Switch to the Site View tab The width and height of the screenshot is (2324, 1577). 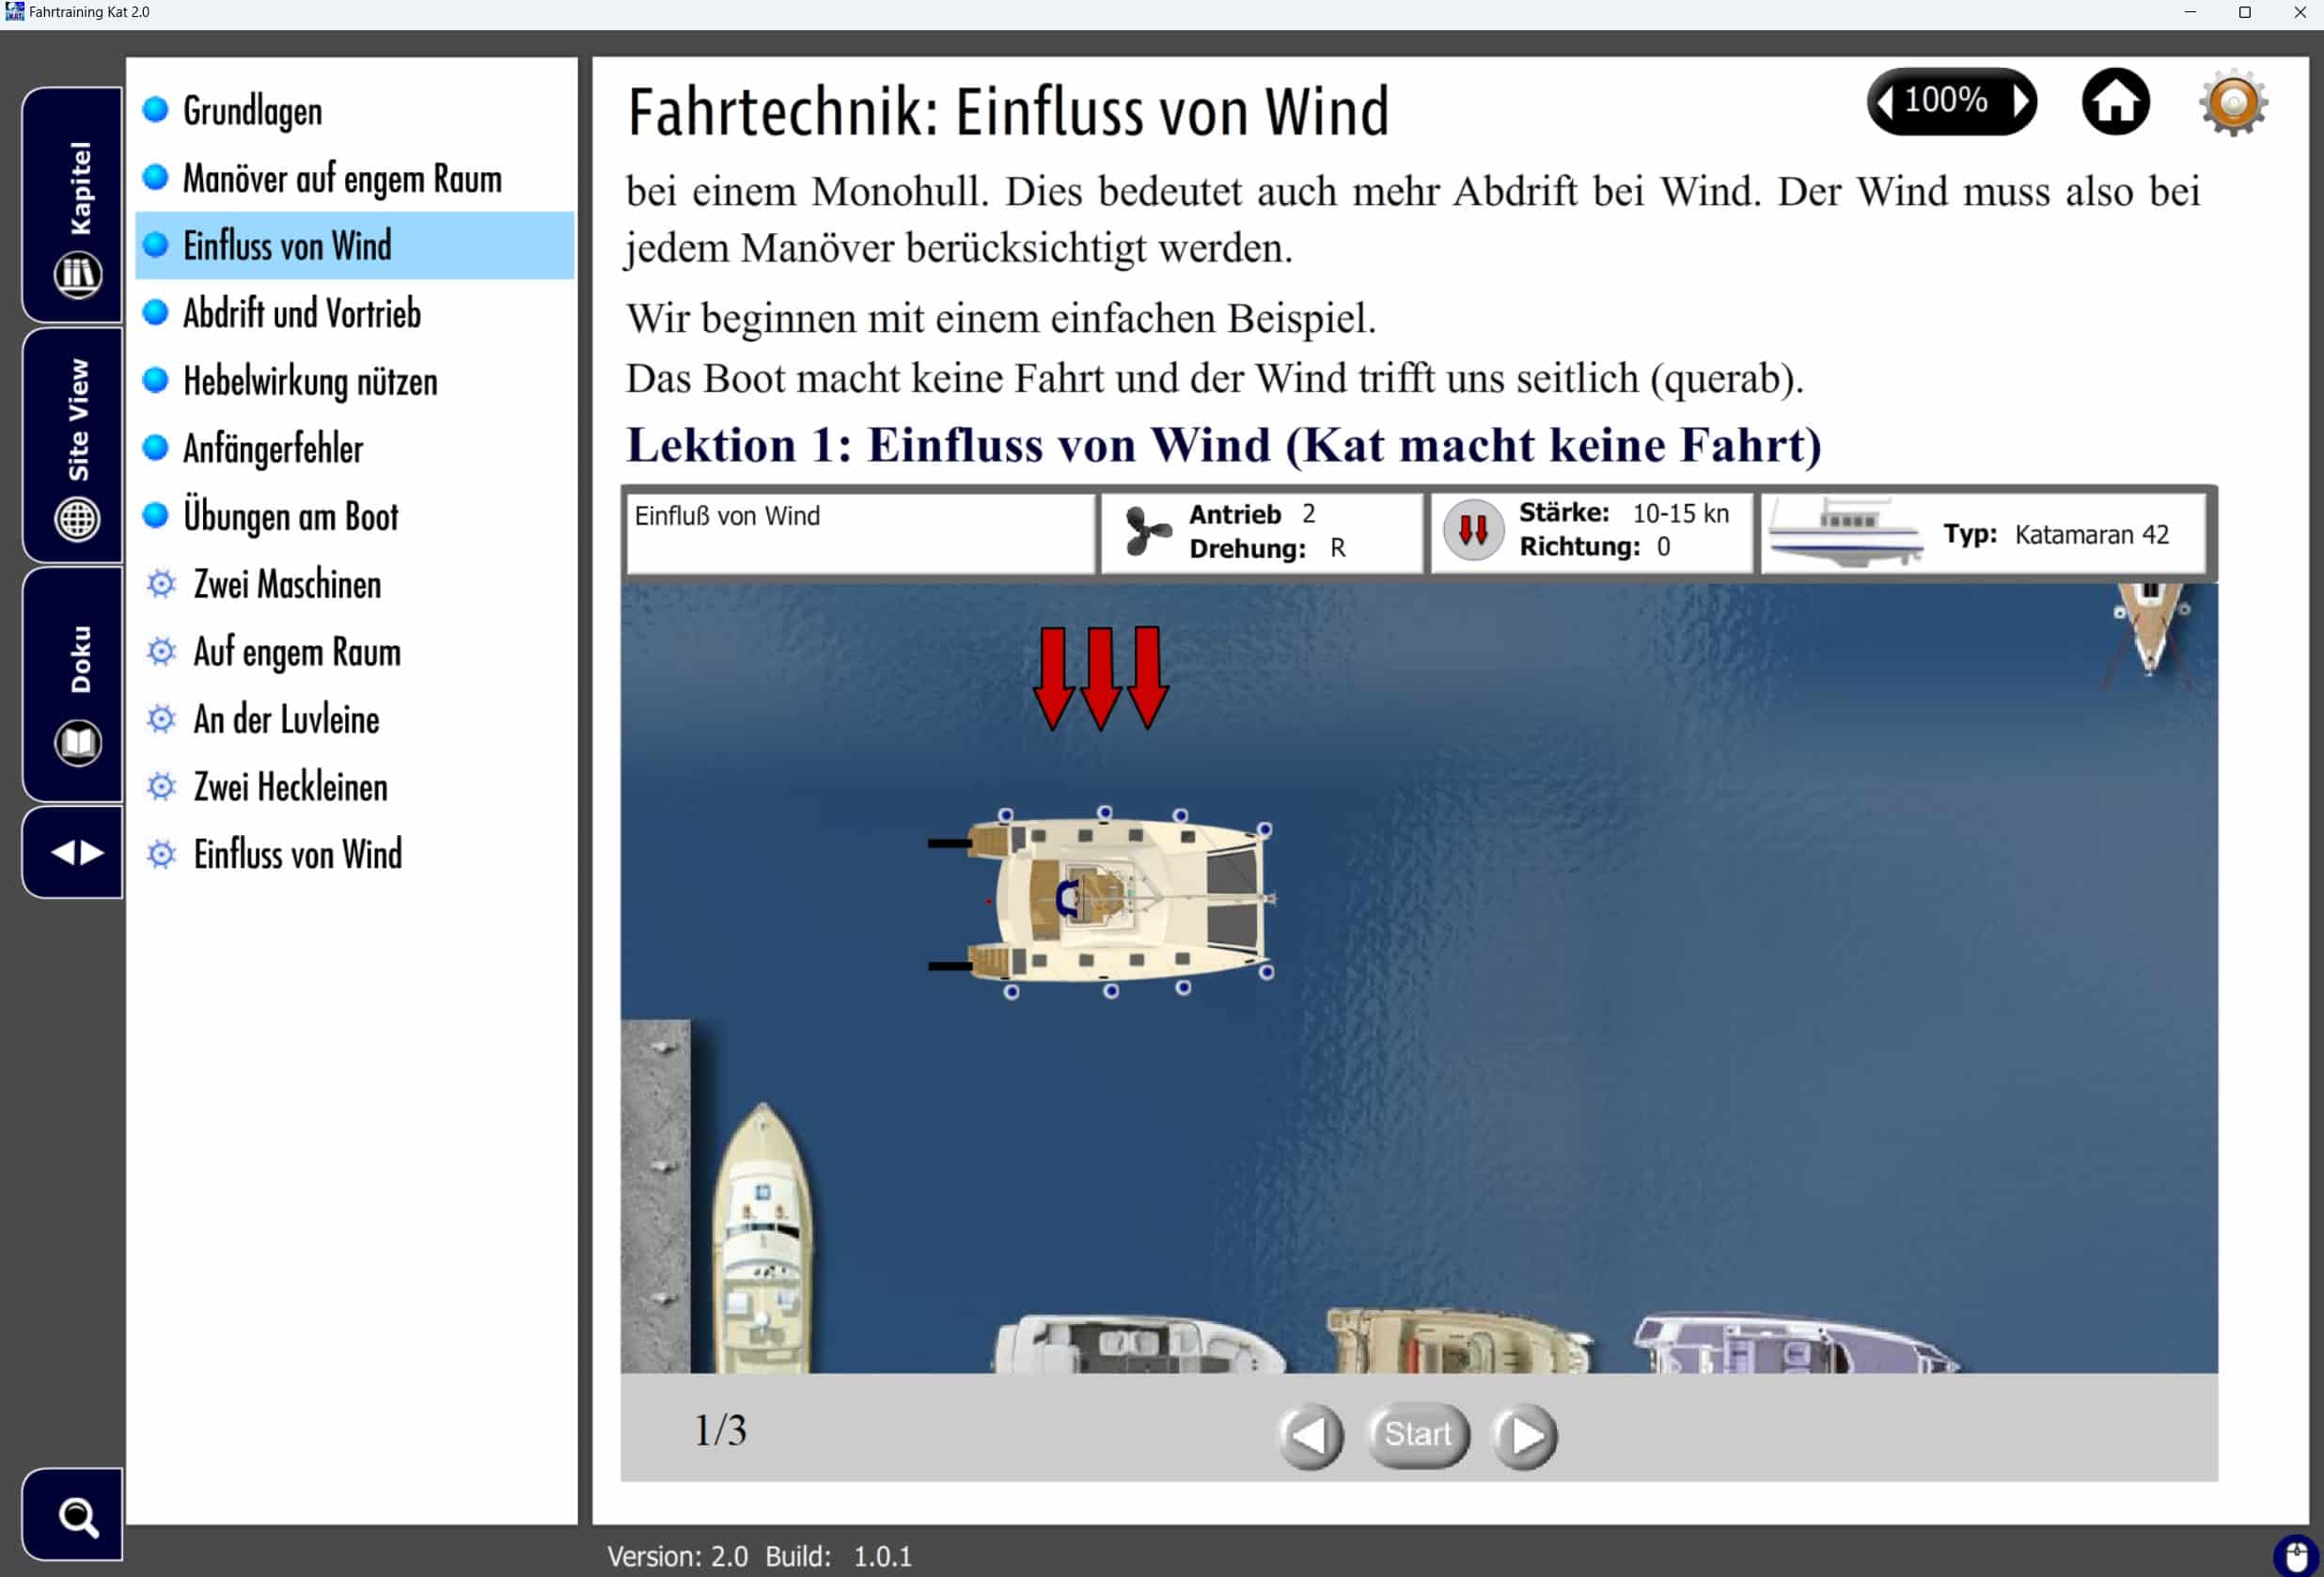[75, 445]
